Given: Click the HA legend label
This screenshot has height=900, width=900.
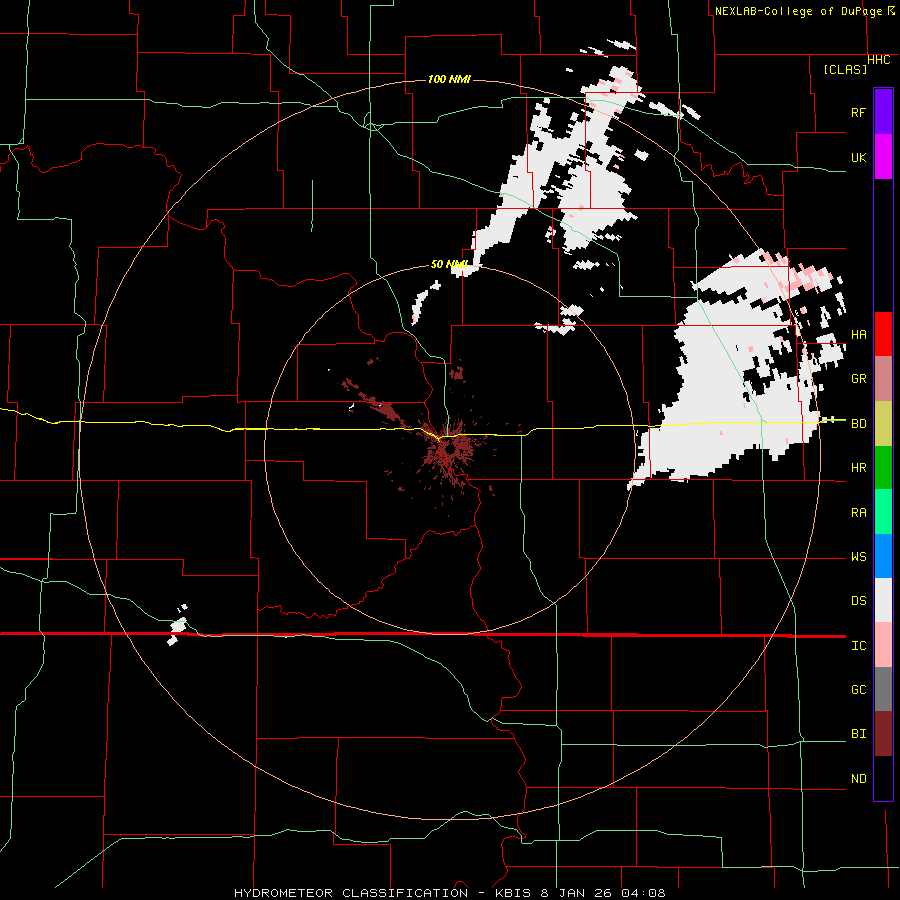Looking at the screenshot, I should [858, 334].
